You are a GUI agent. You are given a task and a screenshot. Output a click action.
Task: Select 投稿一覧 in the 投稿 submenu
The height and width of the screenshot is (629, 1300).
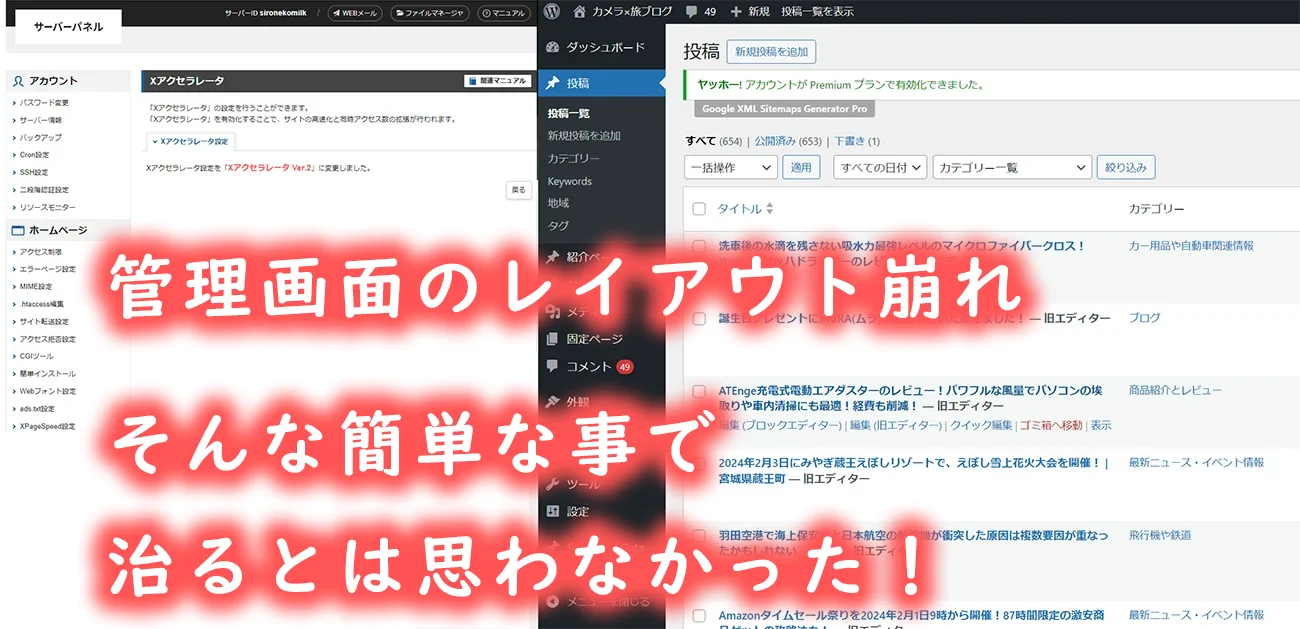click(x=568, y=113)
